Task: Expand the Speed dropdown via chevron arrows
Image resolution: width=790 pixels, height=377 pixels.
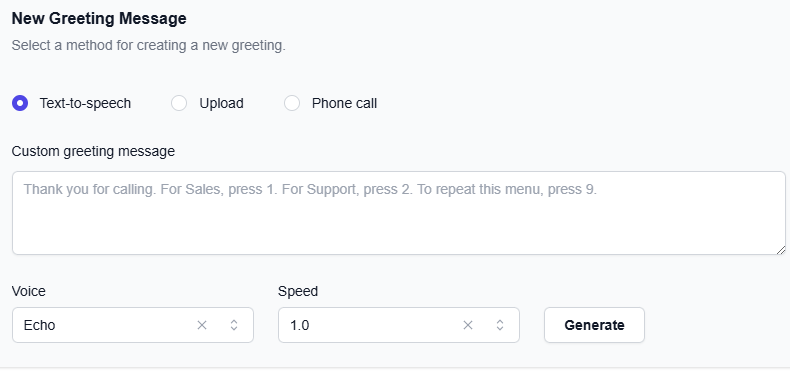Action: tap(500, 325)
